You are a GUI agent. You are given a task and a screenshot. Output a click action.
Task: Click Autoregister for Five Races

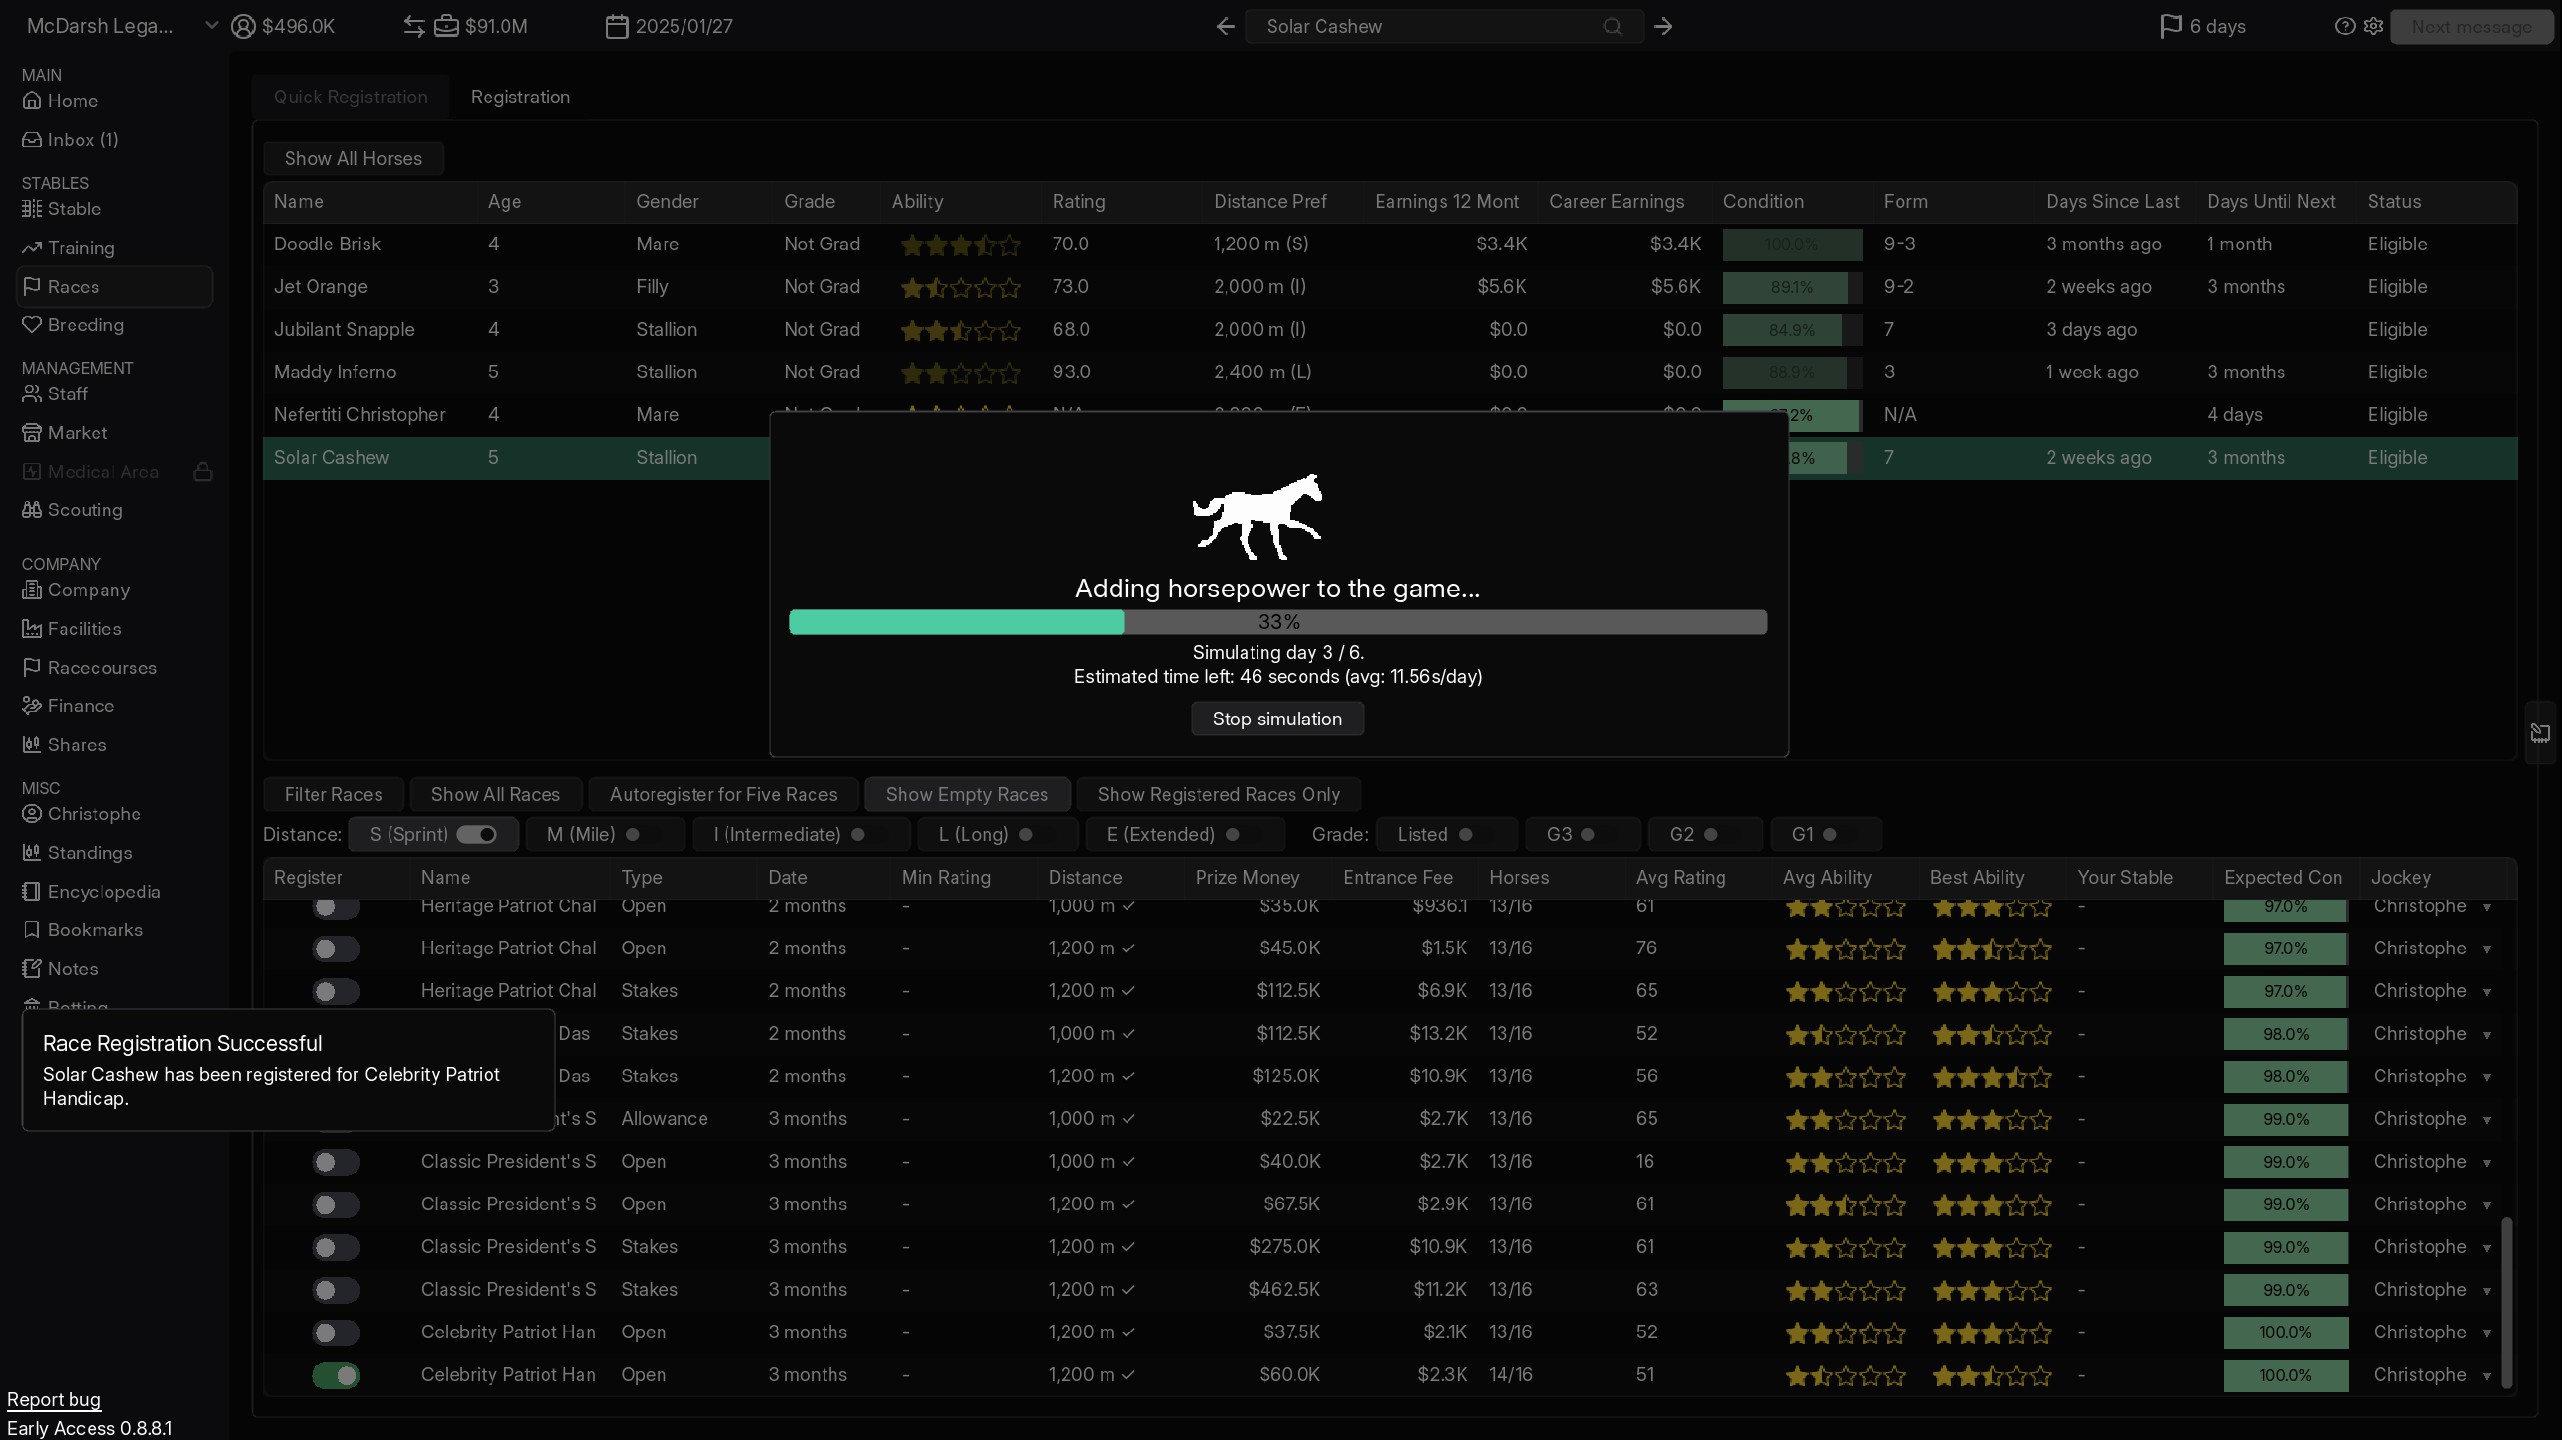(x=723, y=795)
